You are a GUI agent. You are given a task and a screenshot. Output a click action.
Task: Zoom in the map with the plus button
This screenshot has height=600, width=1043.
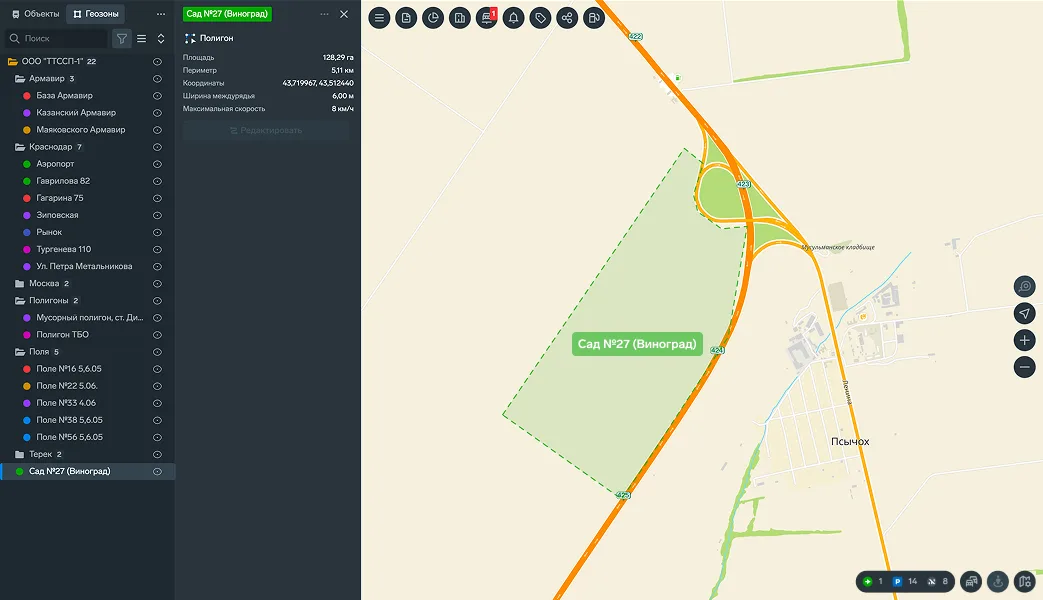coord(1024,341)
